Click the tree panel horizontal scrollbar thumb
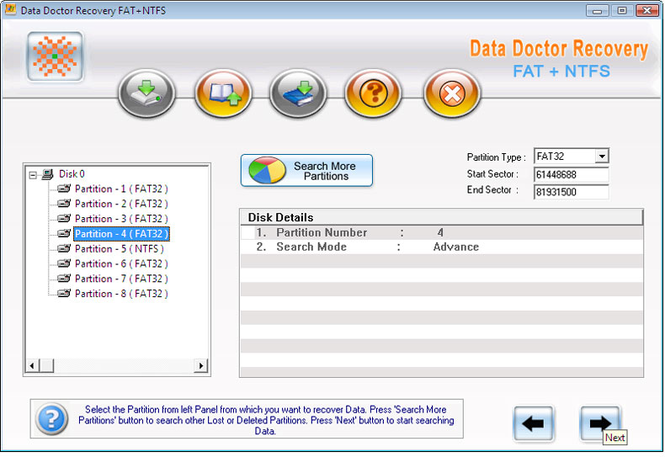This screenshot has height=457, width=665. coord(47,365)
